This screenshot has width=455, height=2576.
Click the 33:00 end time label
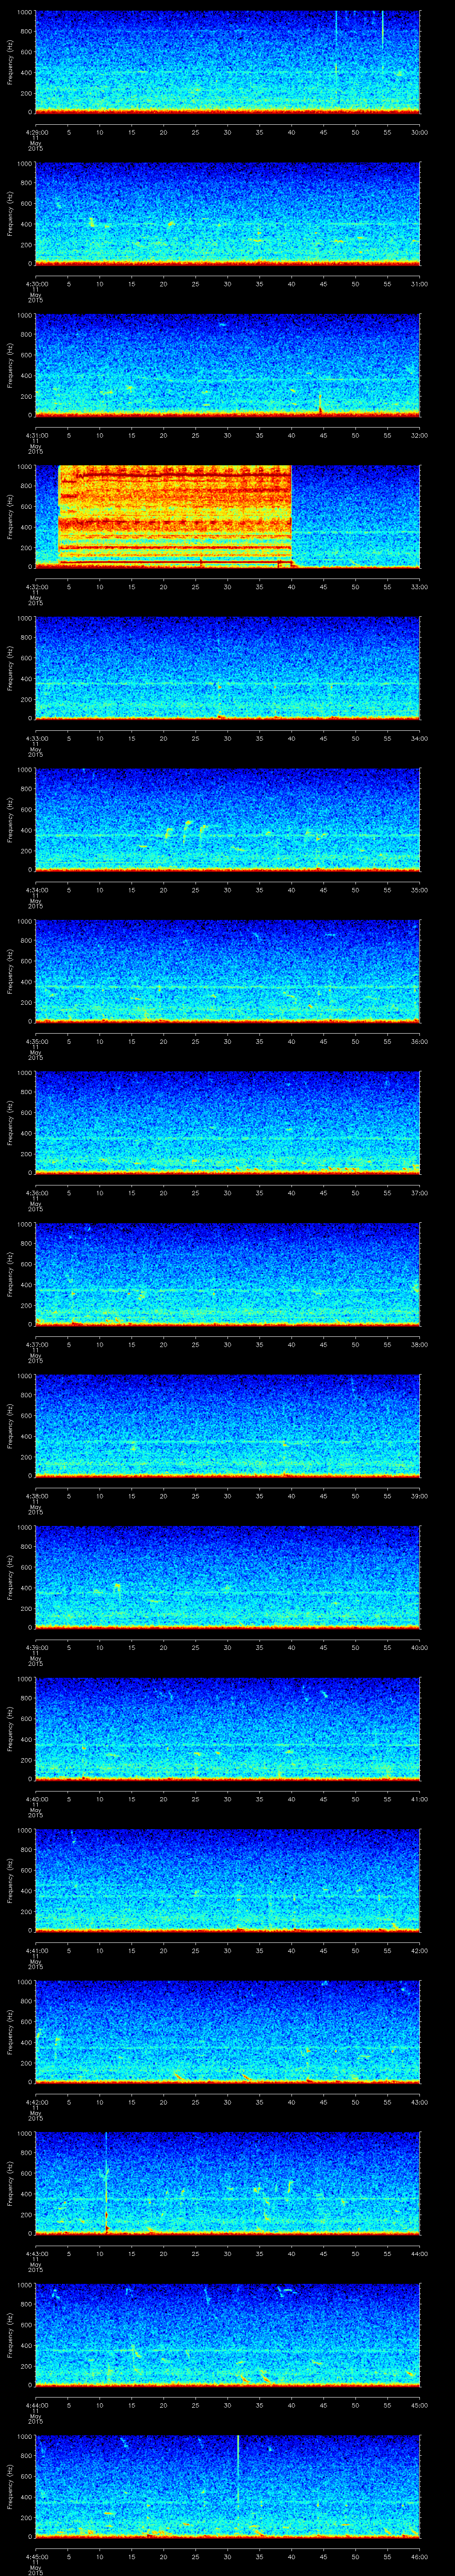(419, 587)
